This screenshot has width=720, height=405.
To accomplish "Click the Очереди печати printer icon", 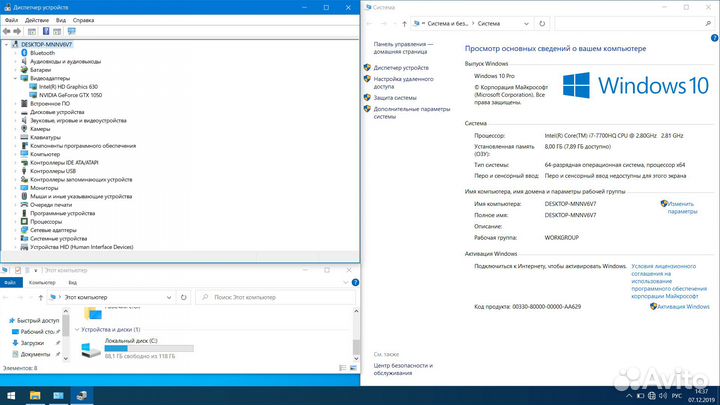I will tap(24, 205).
